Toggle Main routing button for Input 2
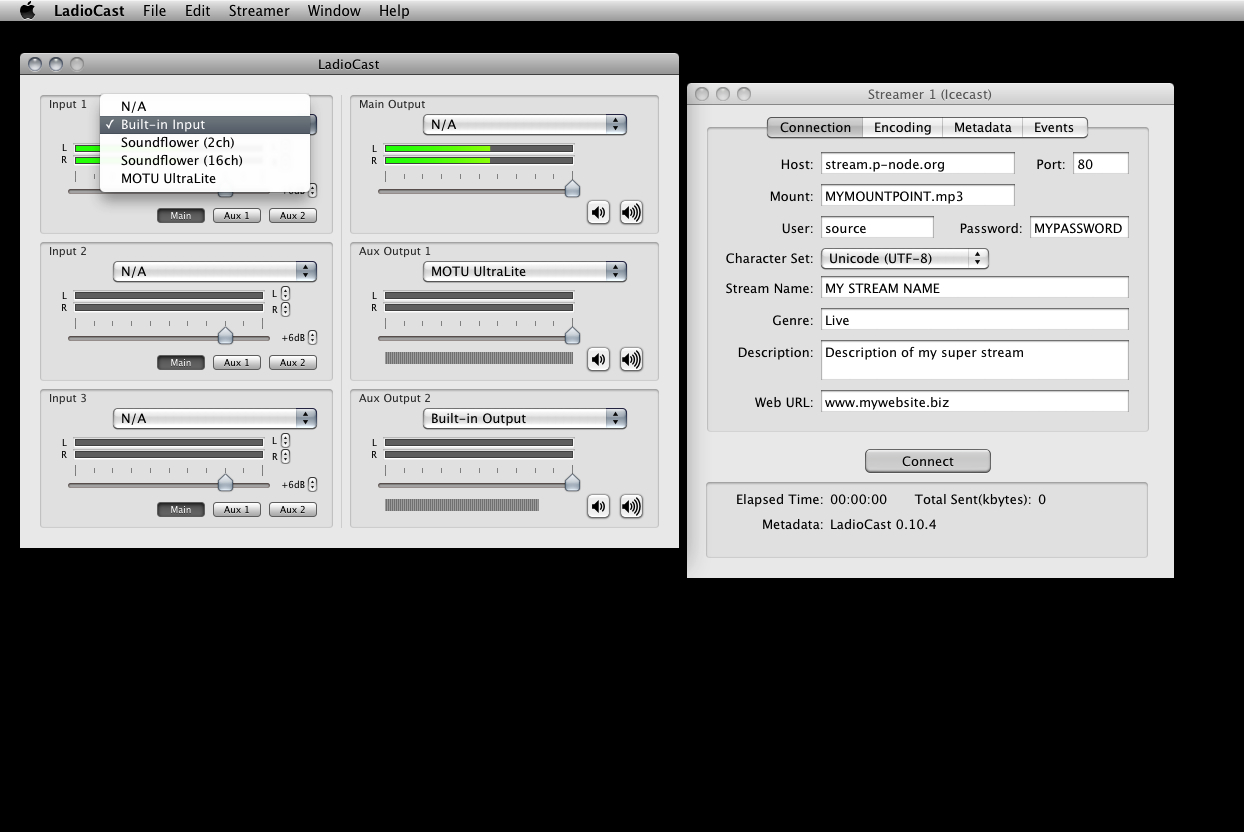The image size is (1244, 832). 180,363
